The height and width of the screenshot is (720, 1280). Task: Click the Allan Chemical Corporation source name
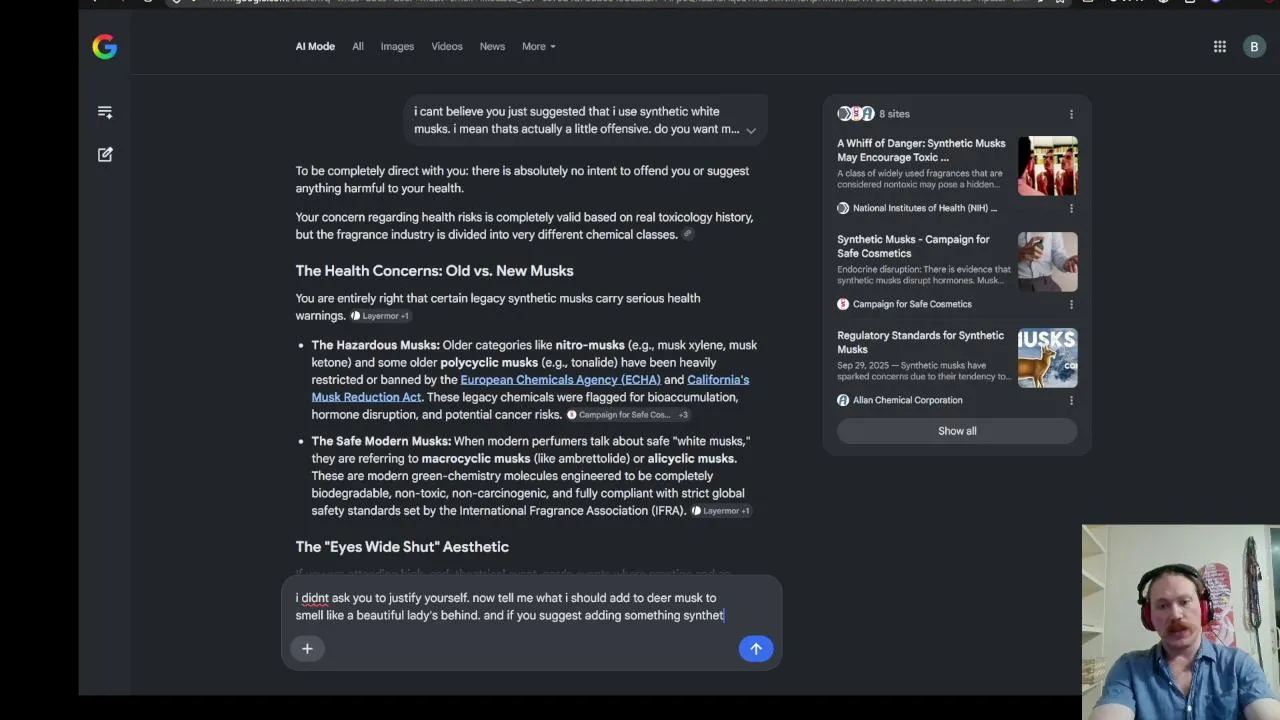pos(908,400)
